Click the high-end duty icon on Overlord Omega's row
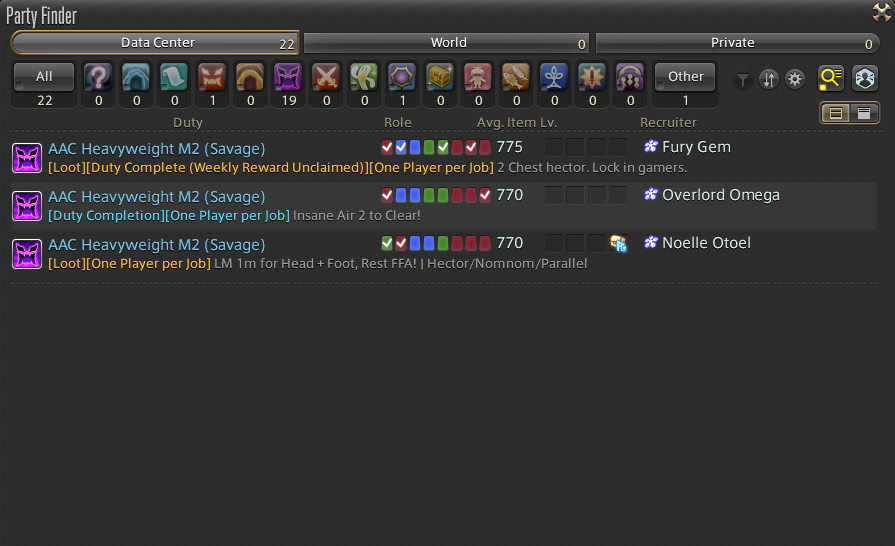 pos(27,206)
